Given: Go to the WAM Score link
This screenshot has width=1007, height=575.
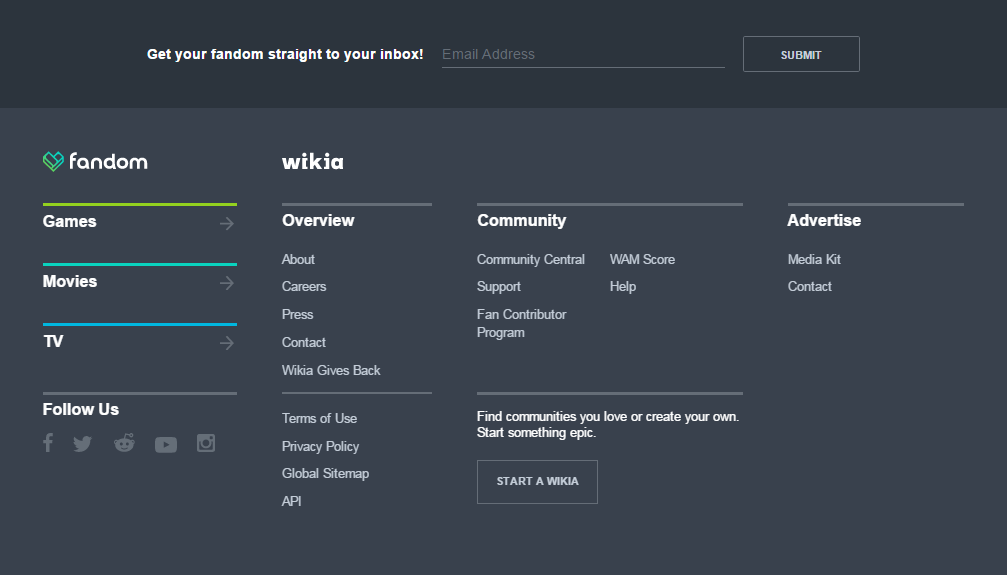Looking at the screenshot, I should pos(642,259).
